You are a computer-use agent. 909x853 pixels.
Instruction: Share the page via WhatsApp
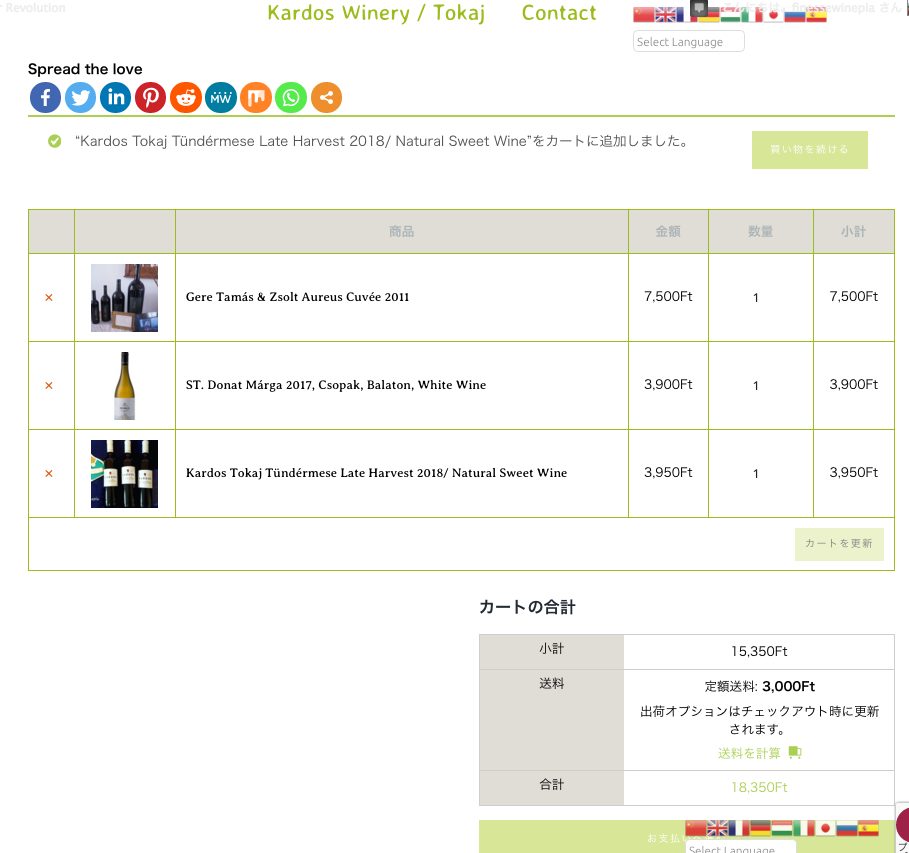pos(291,97)
